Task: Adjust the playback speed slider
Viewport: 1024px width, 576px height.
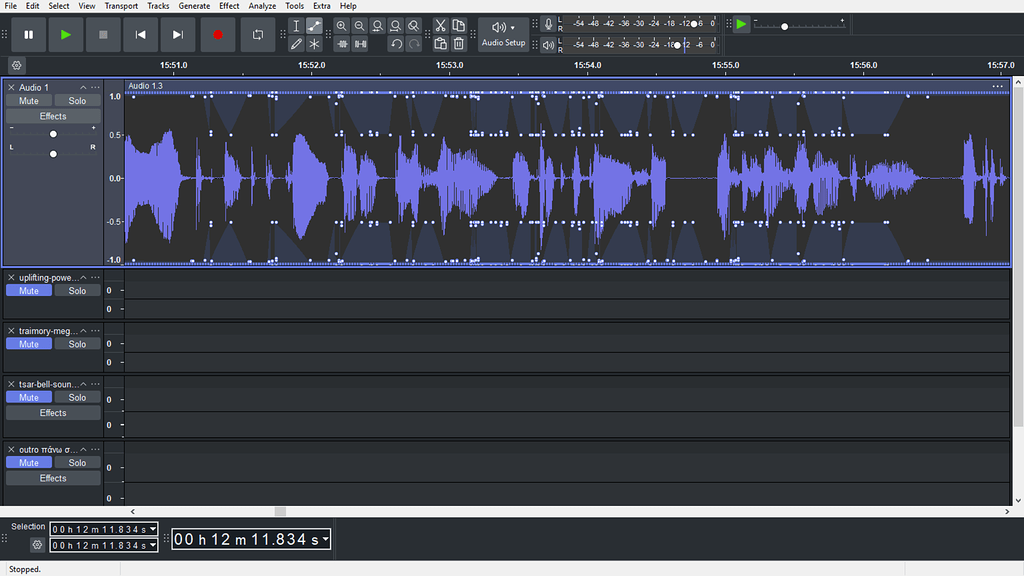Action: pos(784,25)
